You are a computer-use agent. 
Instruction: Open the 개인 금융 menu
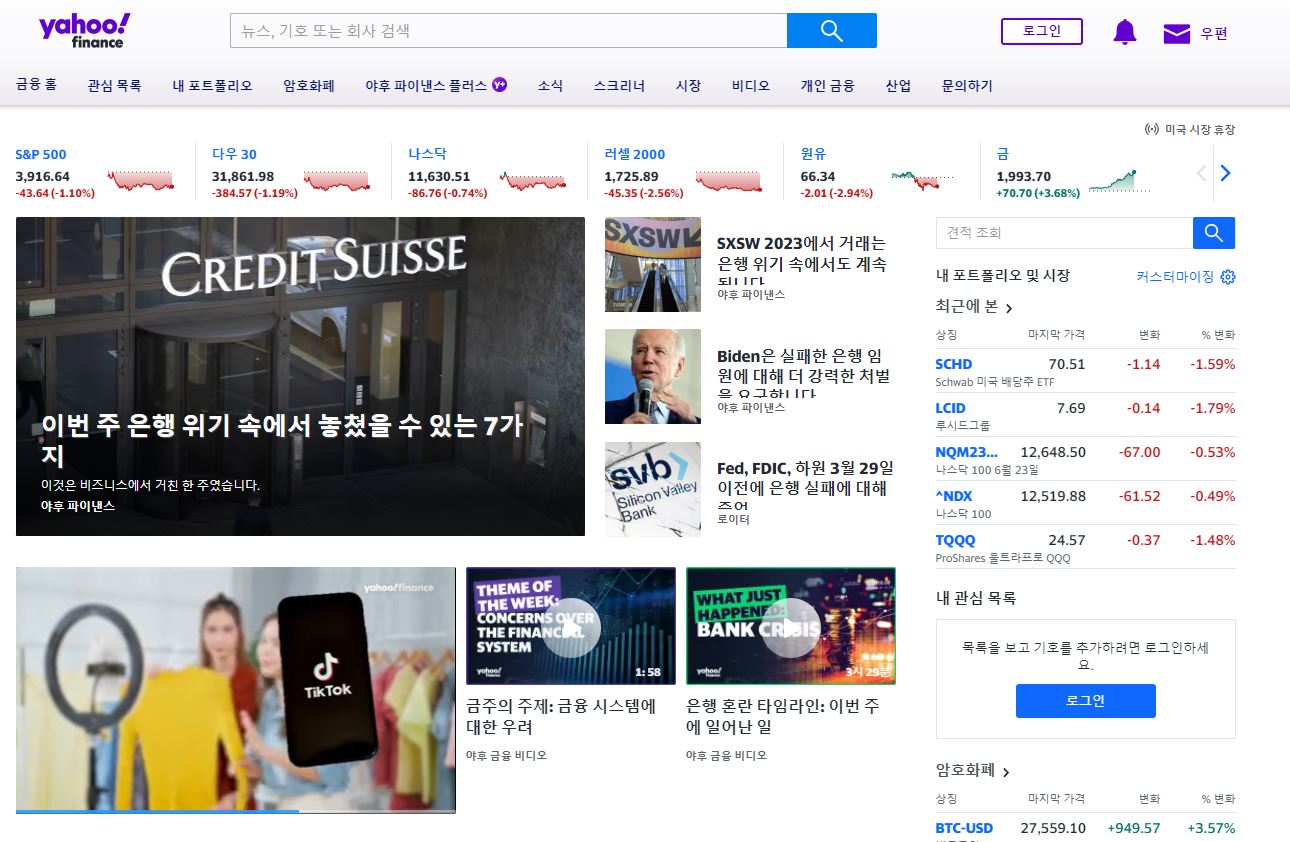[x=827, y=86]
